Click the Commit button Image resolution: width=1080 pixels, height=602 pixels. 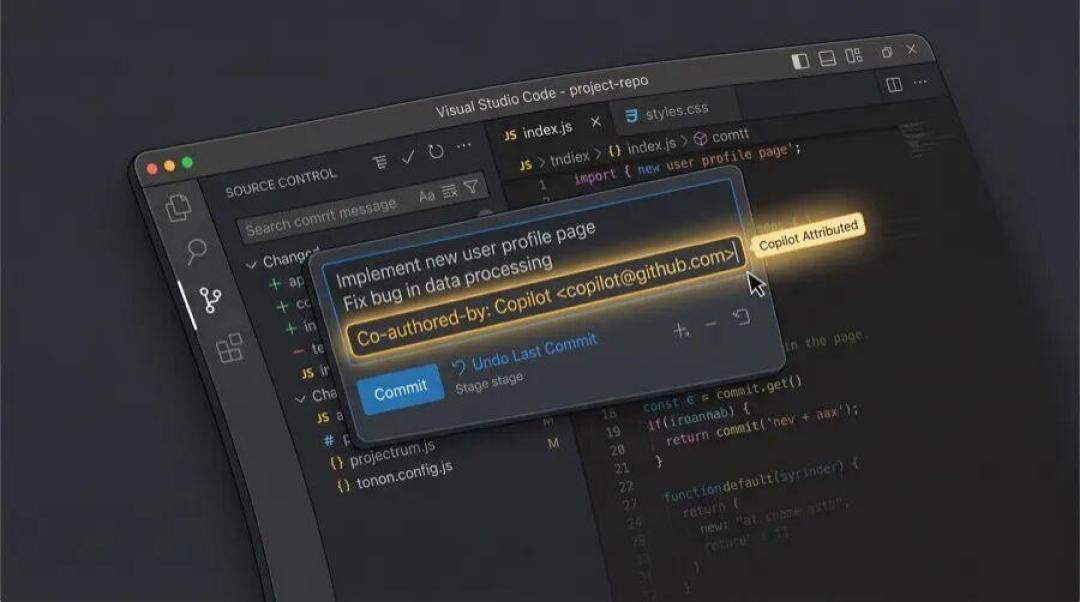(x=400, y=390)
